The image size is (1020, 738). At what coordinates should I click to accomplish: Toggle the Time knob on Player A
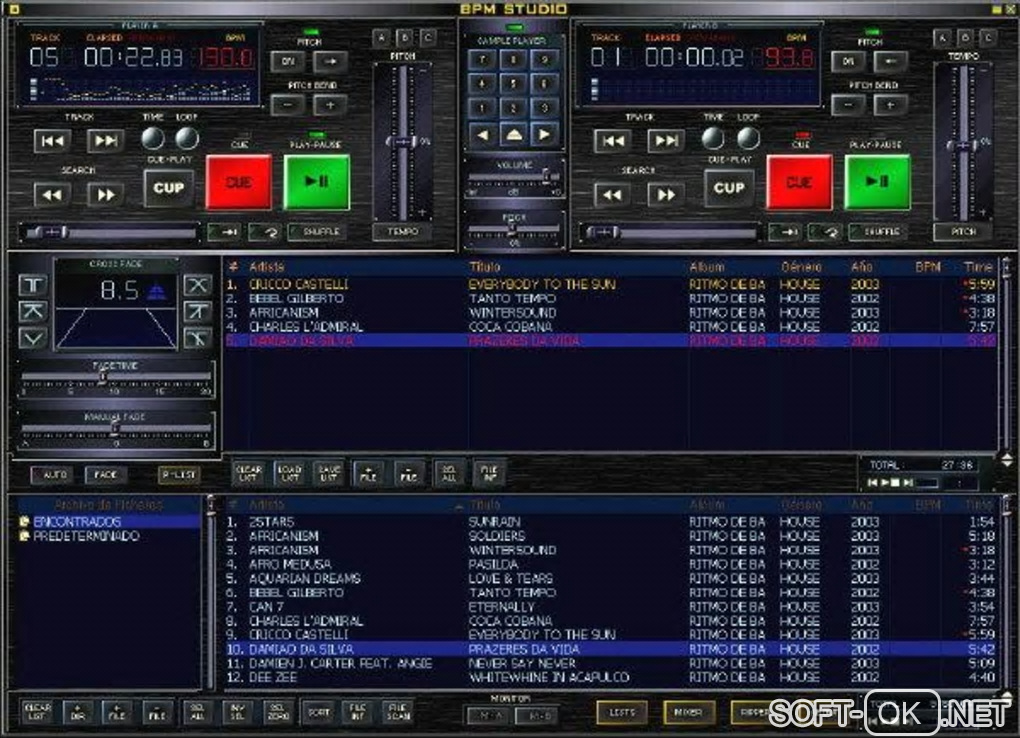tap(153, 138)
